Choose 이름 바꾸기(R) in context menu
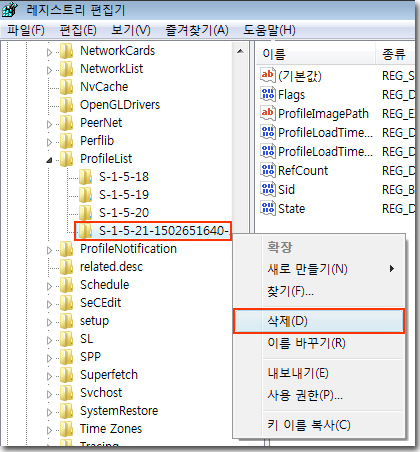Viewport: 420px width, 452px height. pos(319,343)
